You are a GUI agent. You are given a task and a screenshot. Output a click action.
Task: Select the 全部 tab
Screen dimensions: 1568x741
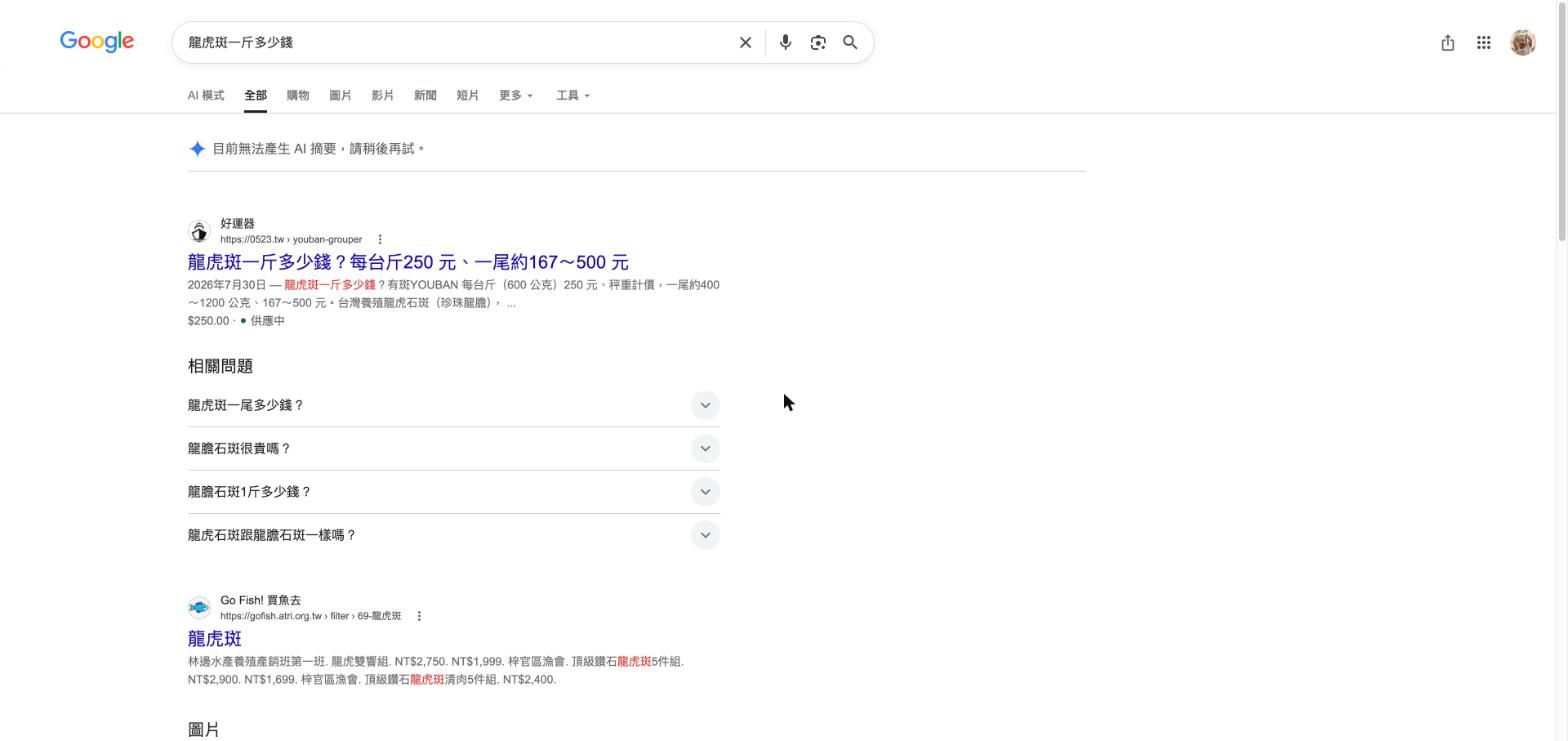(255, 95)
